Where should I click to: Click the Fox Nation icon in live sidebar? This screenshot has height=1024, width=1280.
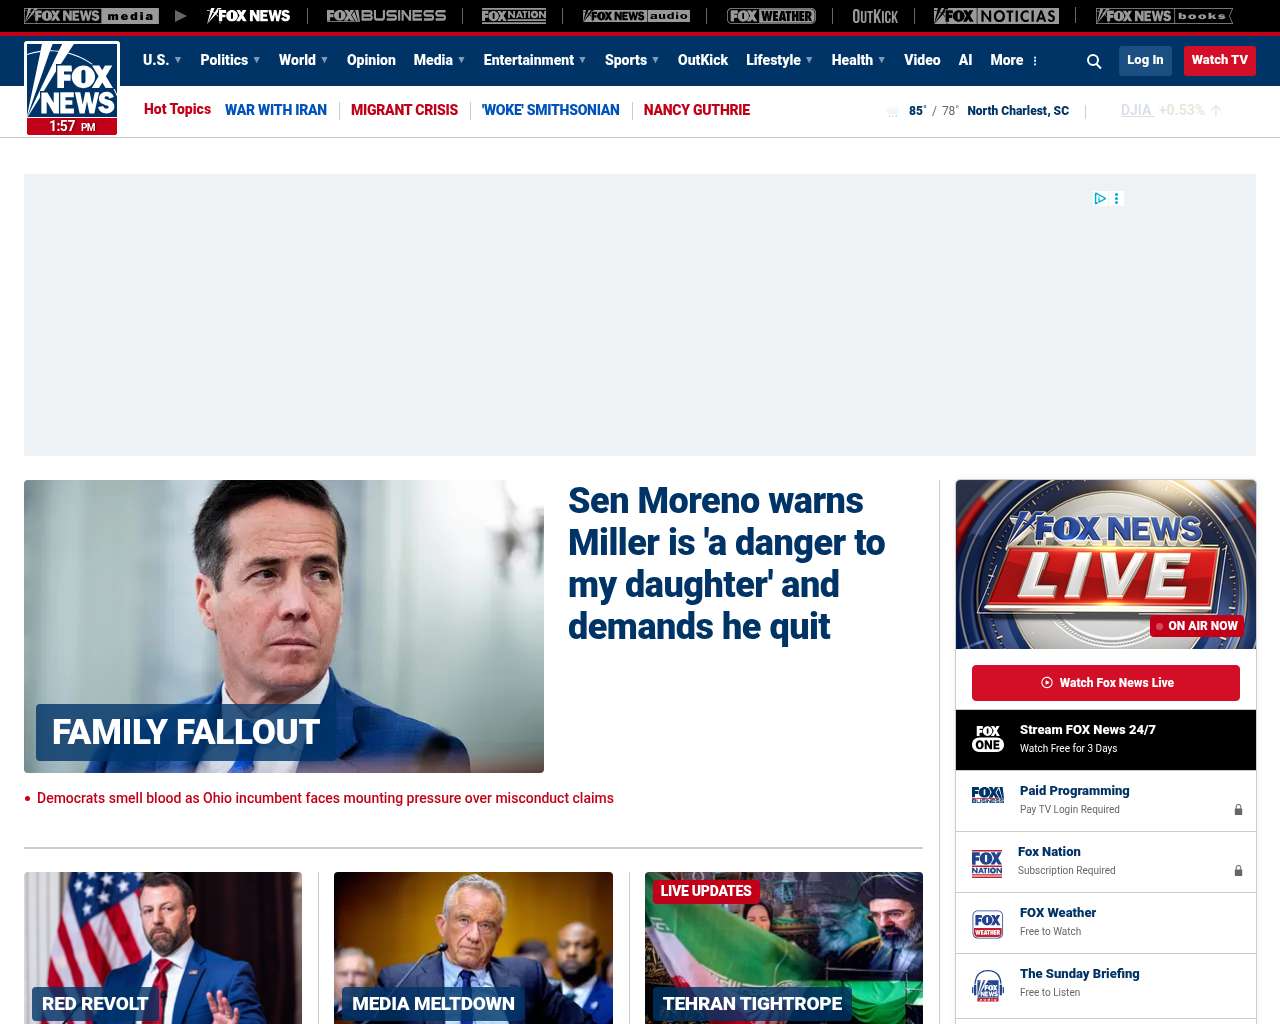(x=987, y=863)
